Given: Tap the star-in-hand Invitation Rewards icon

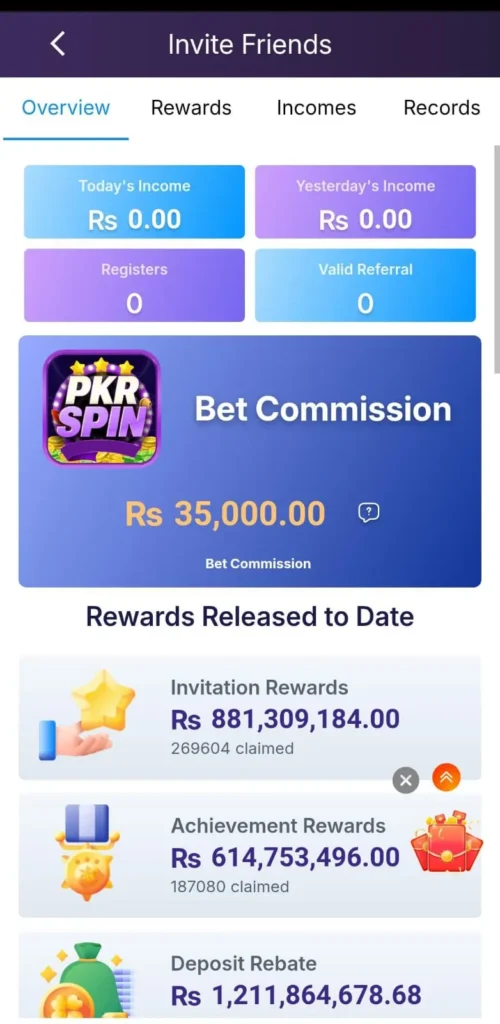Looking at the screenshot, I should pos(87,714).
